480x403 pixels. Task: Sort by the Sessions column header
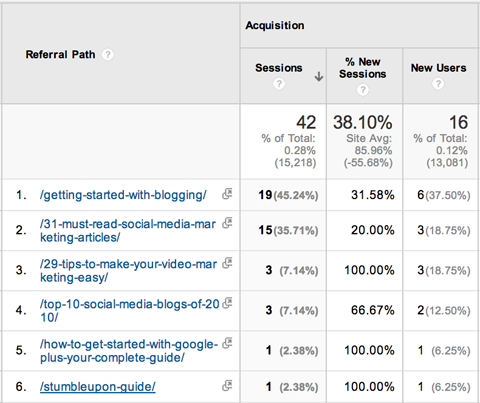279,68
